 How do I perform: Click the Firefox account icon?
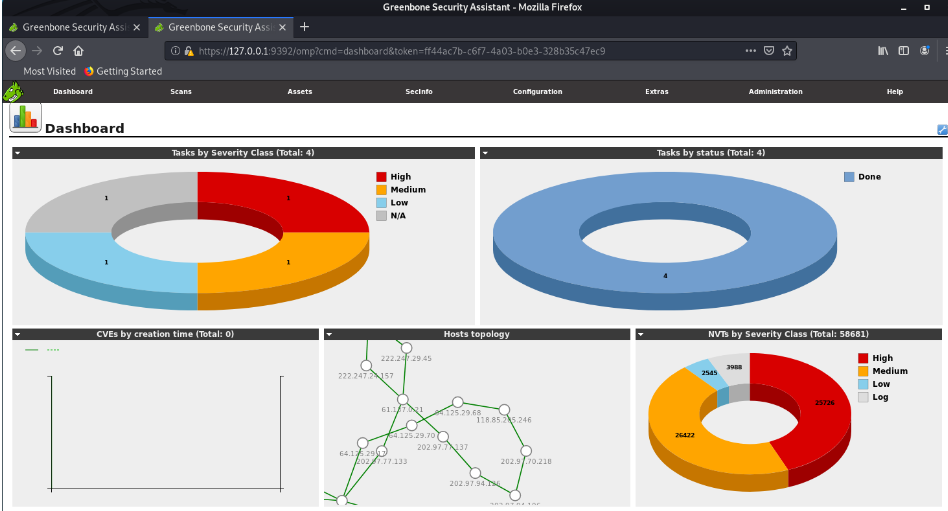(x=924, y=51)
